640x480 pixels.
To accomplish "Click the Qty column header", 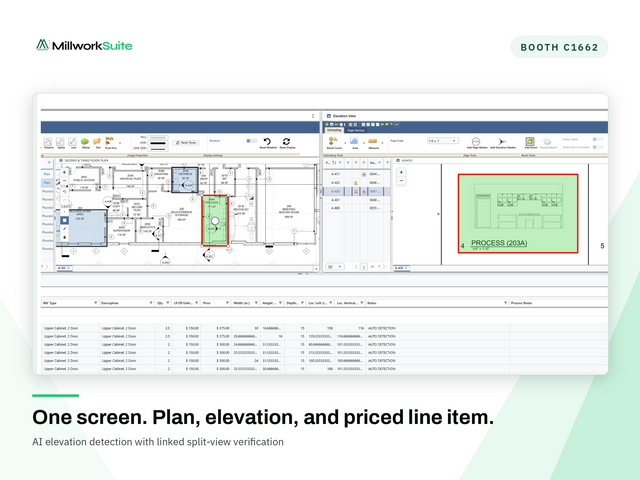I will (163, 303).
